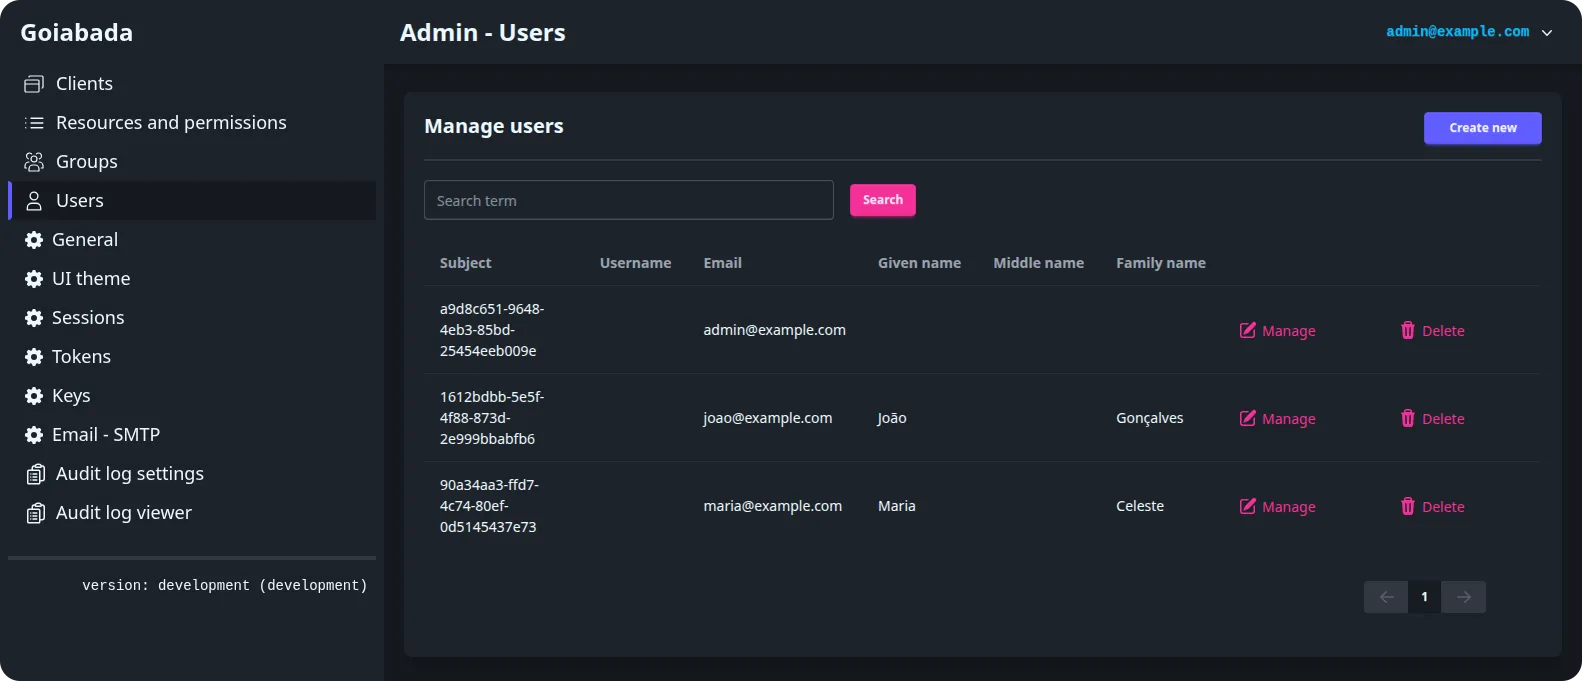Click the Users person icon

[34, 201]
